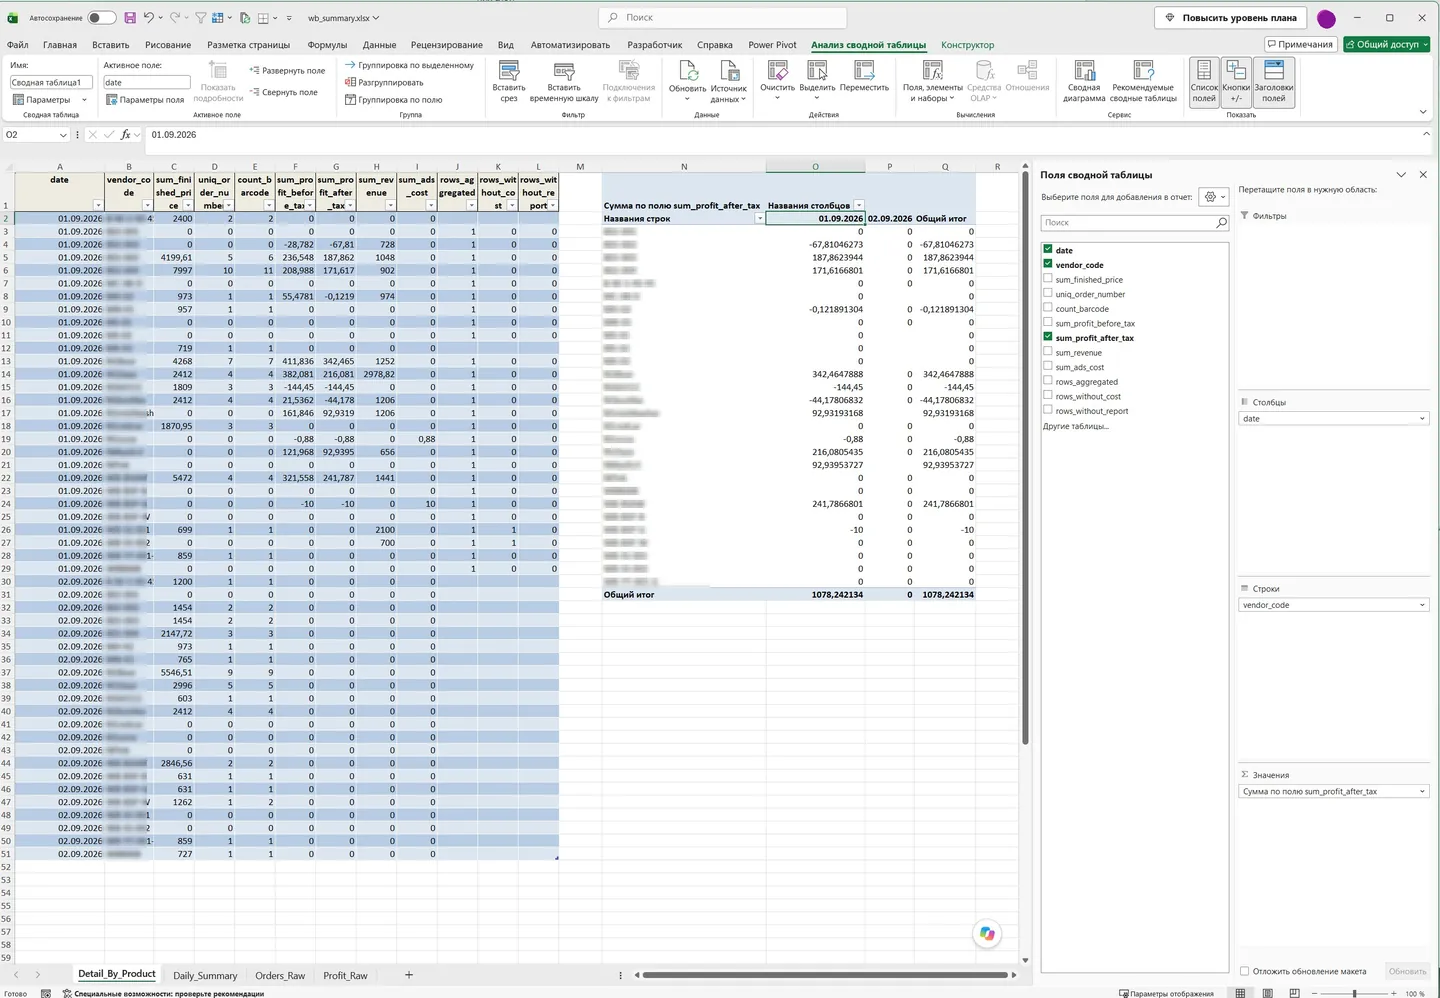The height and width of the screenshot is (998, 1440).
Task: Open the Названия столбцов filter dropdown
Action: point(859,206)
